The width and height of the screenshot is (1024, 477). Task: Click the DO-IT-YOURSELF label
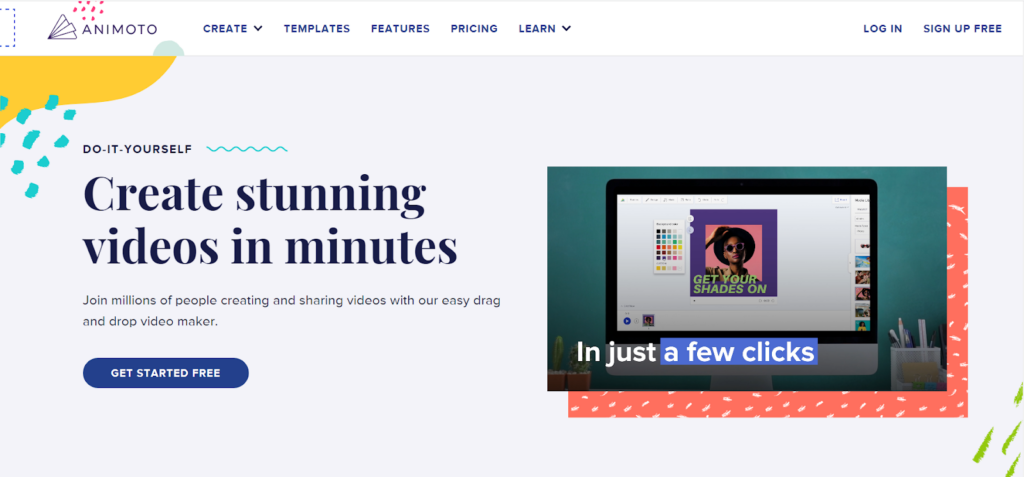pyautogui.click(x=137, y=150)
